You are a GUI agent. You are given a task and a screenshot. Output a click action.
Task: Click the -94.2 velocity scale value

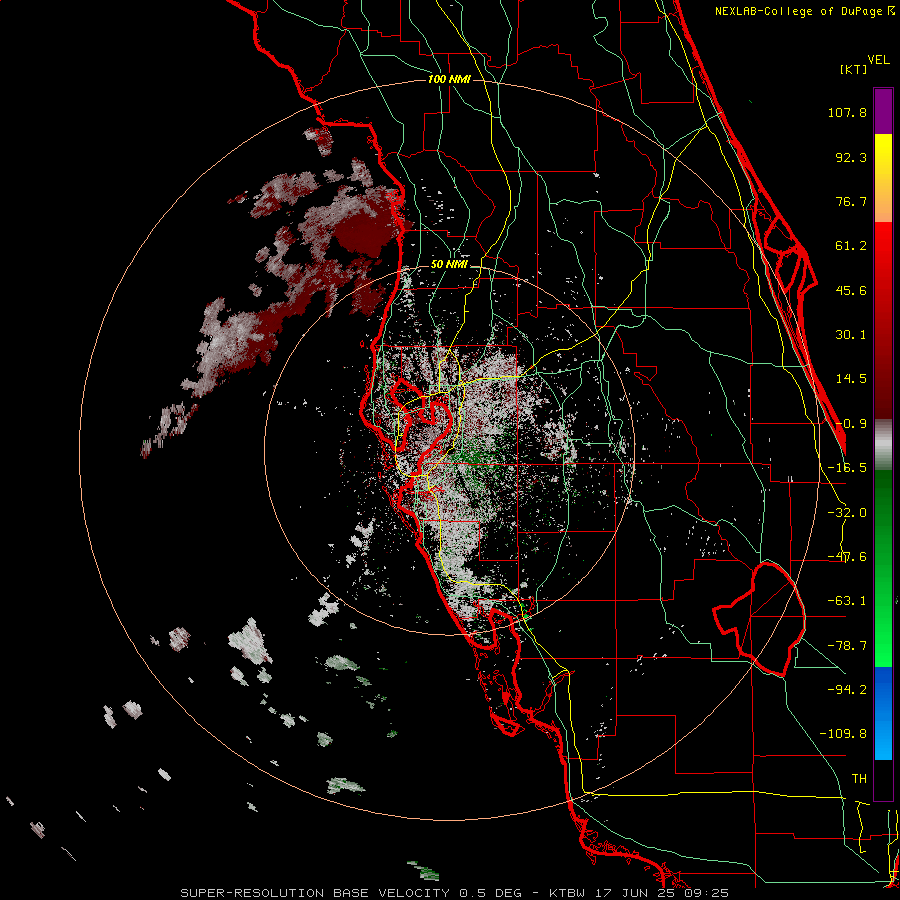847,690
